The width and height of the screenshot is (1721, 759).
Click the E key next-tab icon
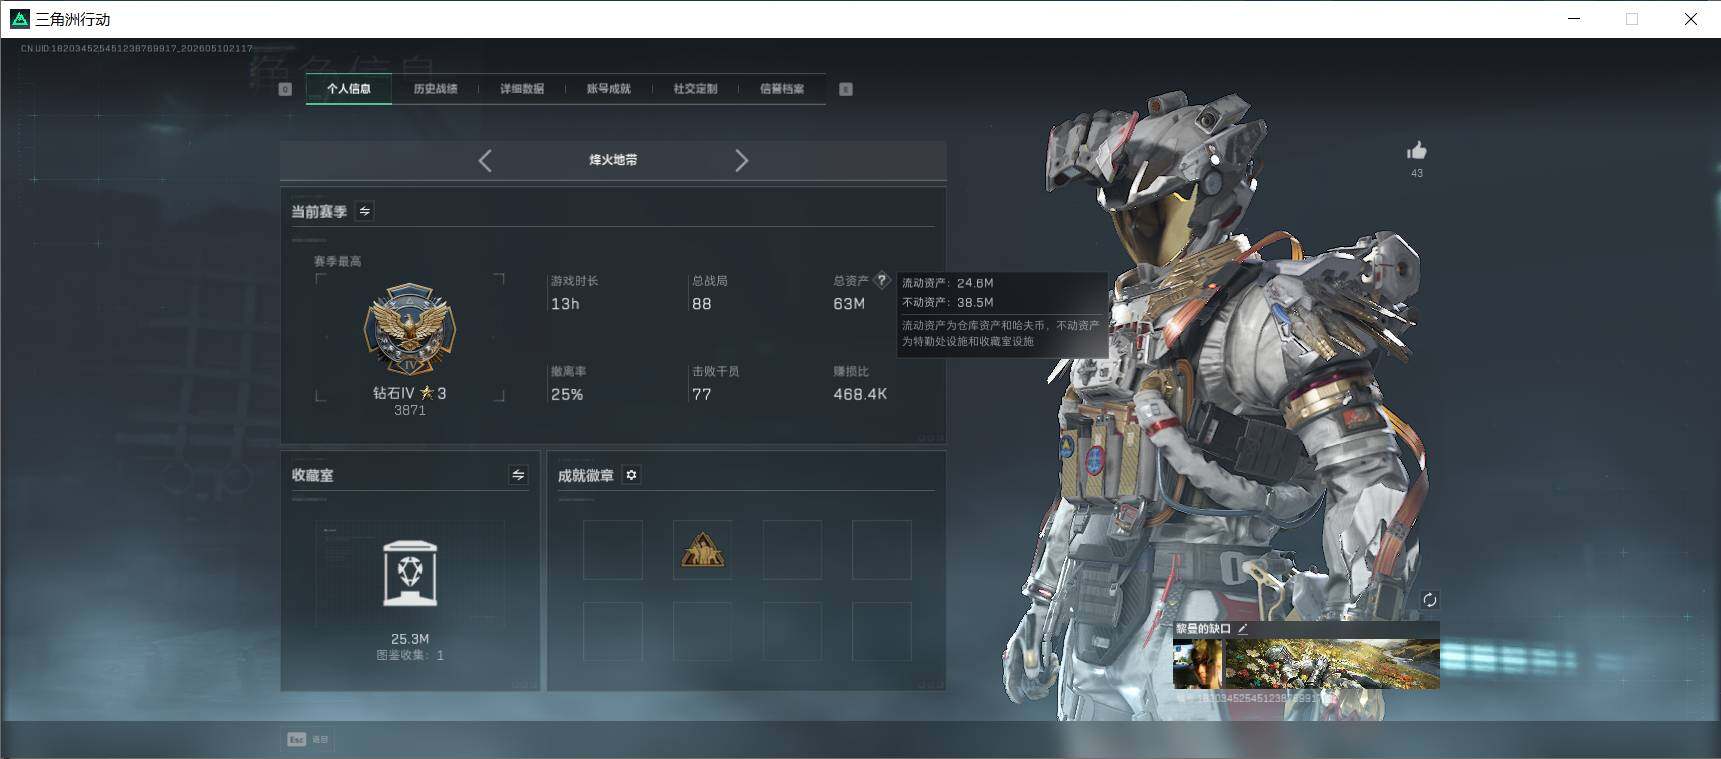point(846,89)
